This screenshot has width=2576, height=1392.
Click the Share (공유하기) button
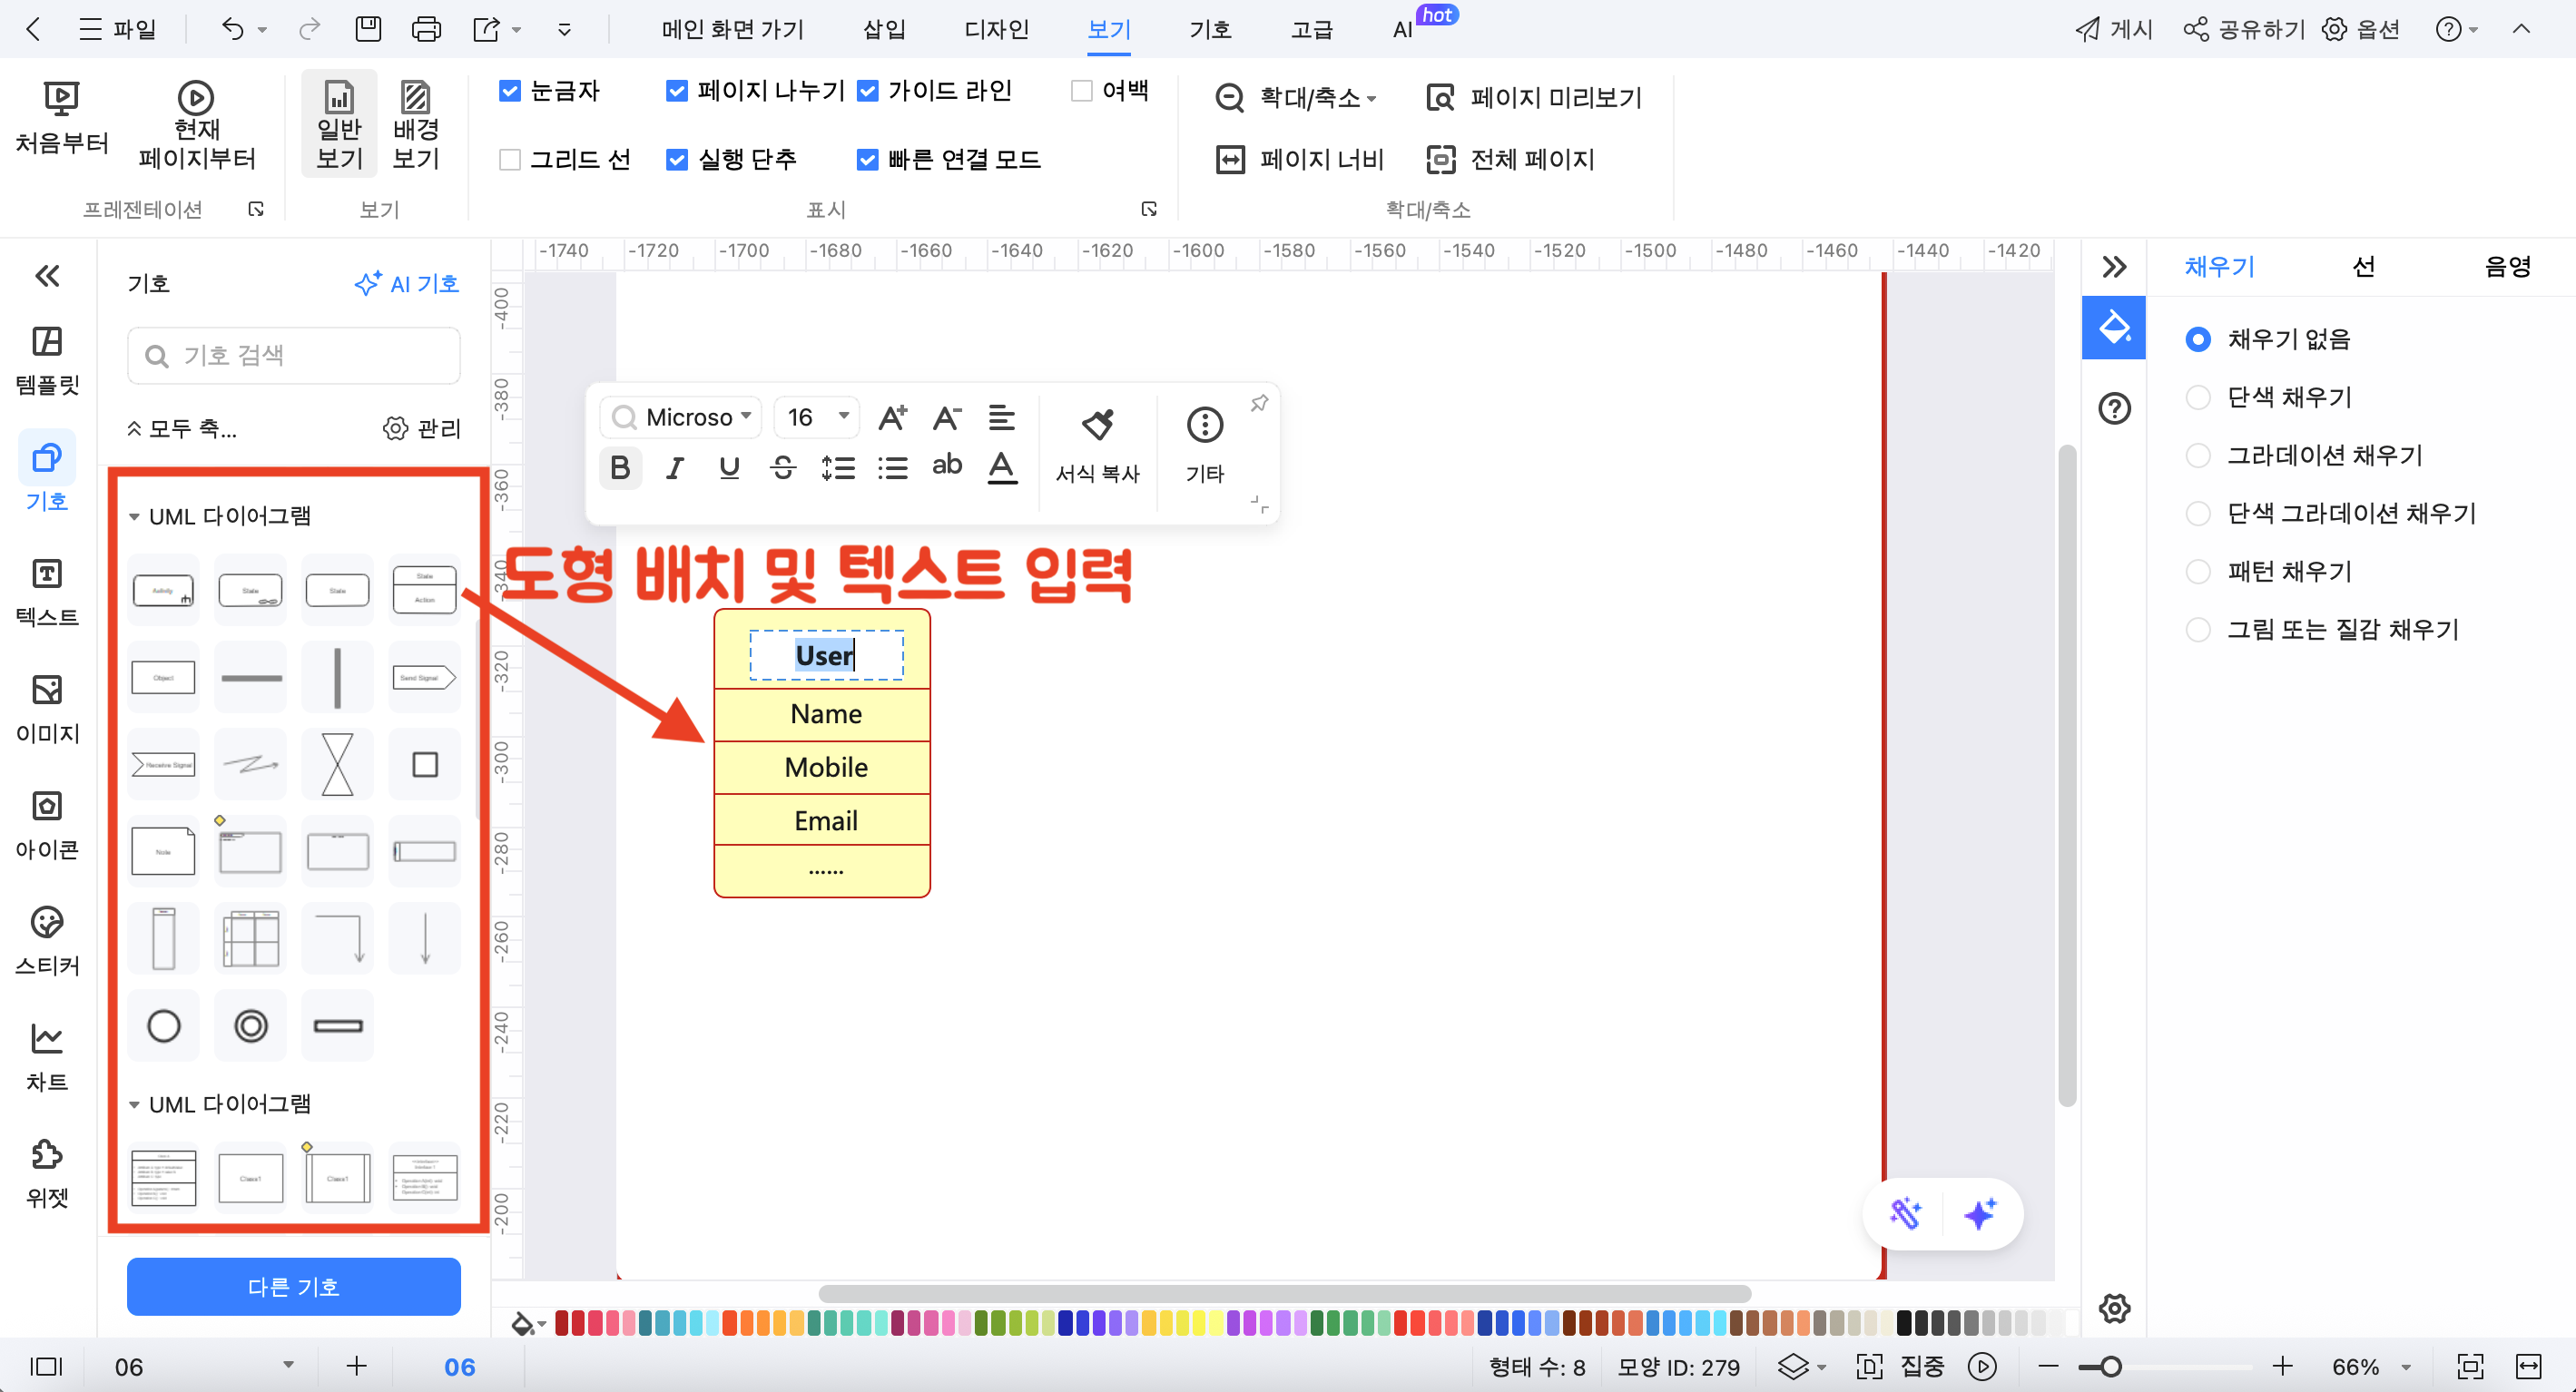pos(2243,29)
